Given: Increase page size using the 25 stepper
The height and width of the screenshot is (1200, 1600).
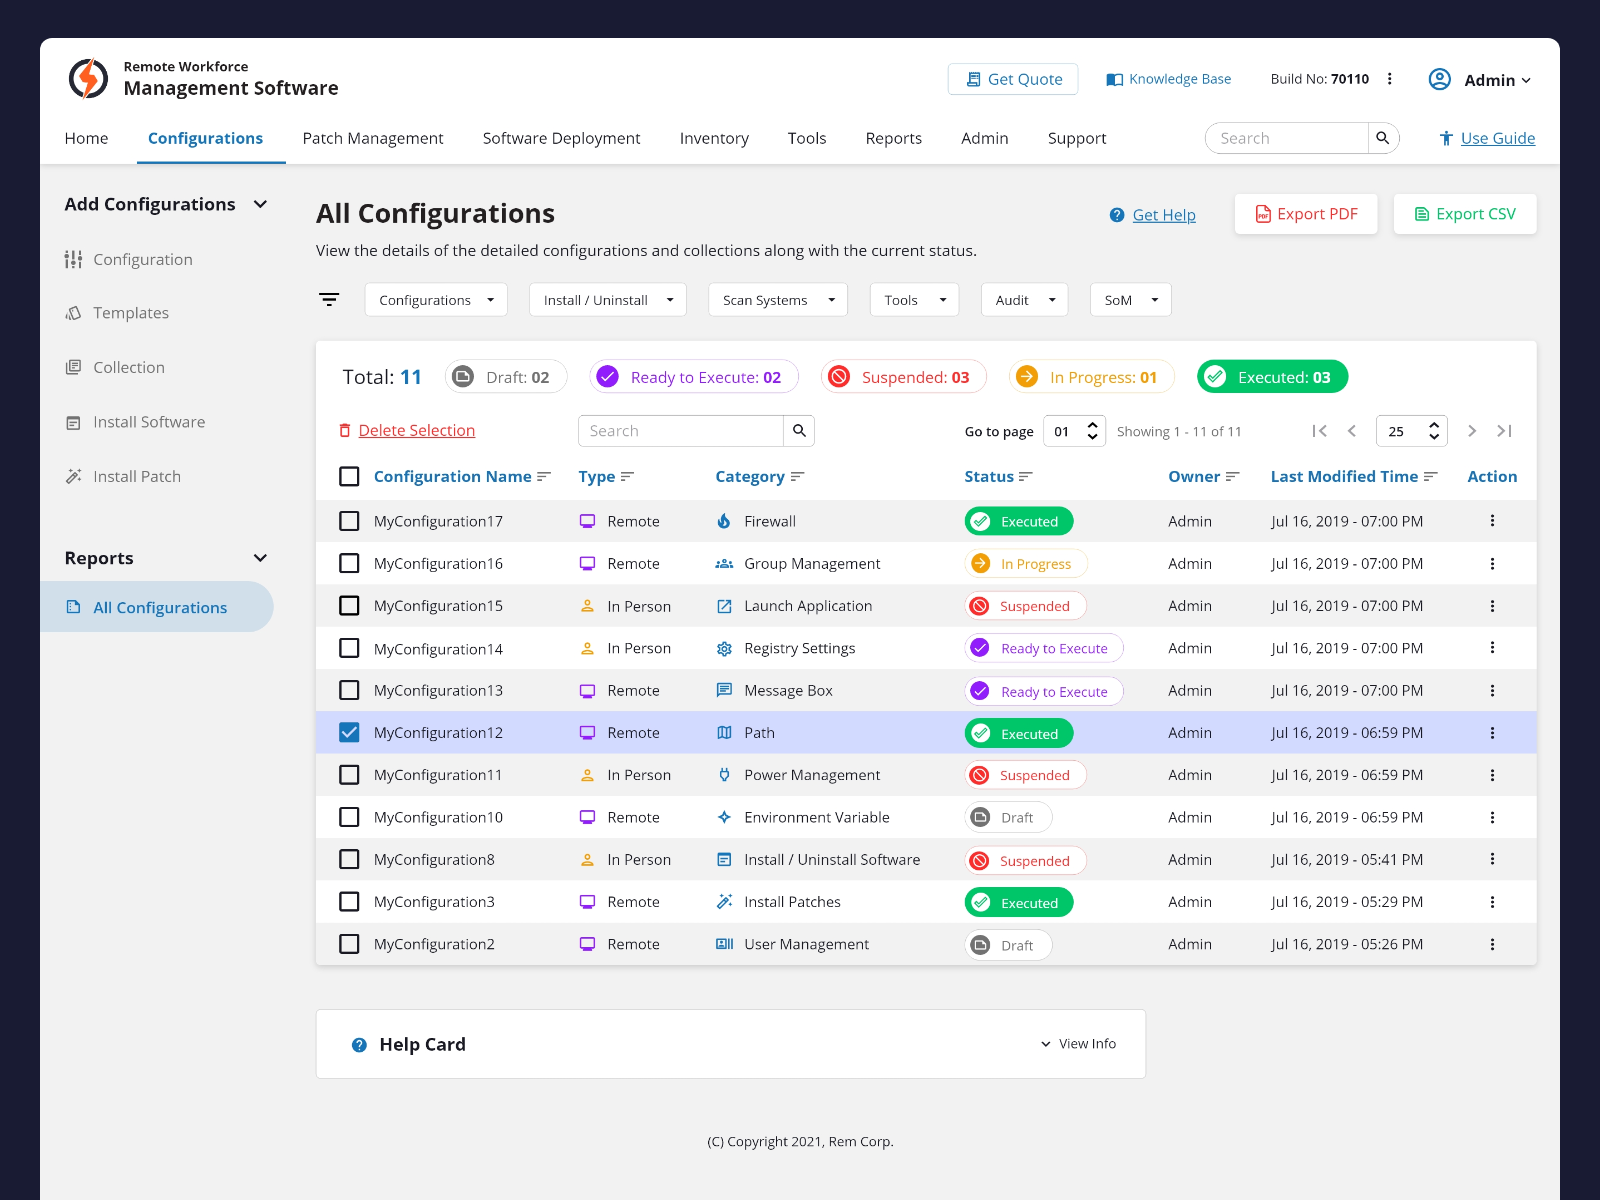Looking at the screenshot, I should pyautogui.click(x=1433, y=425).
